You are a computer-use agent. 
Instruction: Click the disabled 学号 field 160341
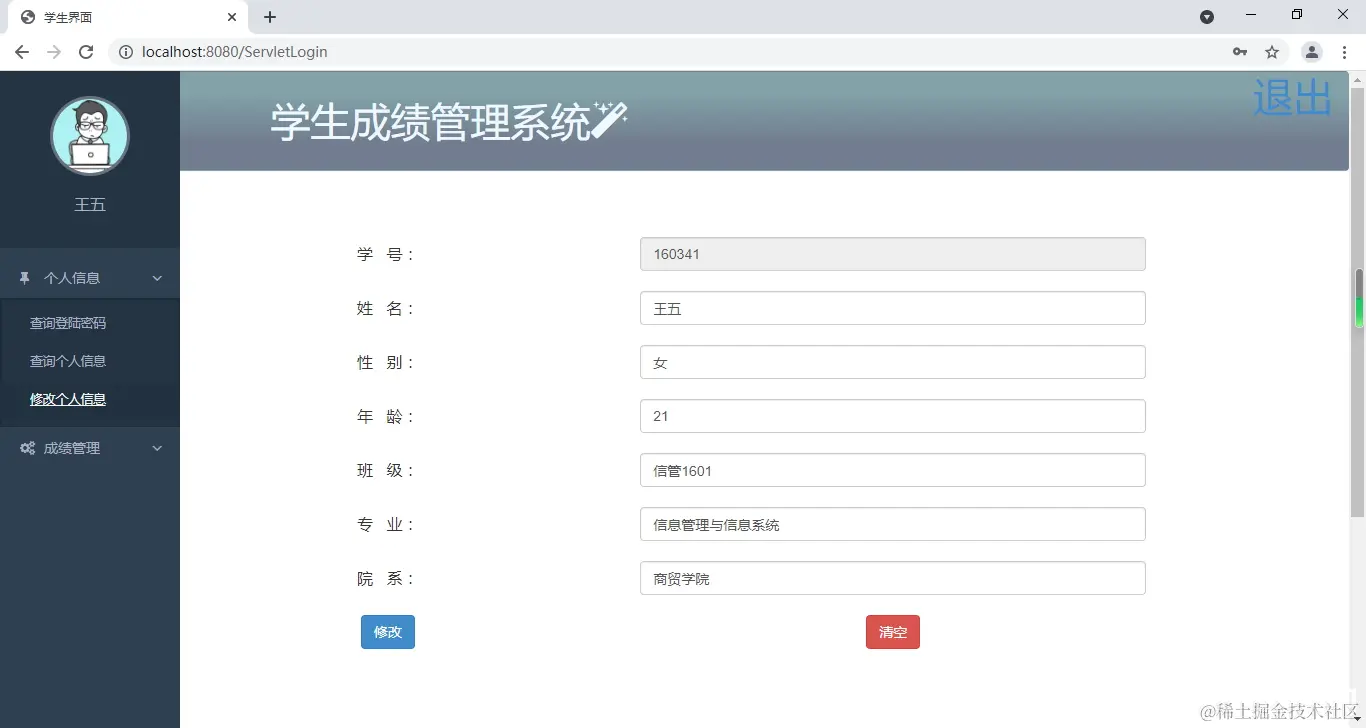893,254
